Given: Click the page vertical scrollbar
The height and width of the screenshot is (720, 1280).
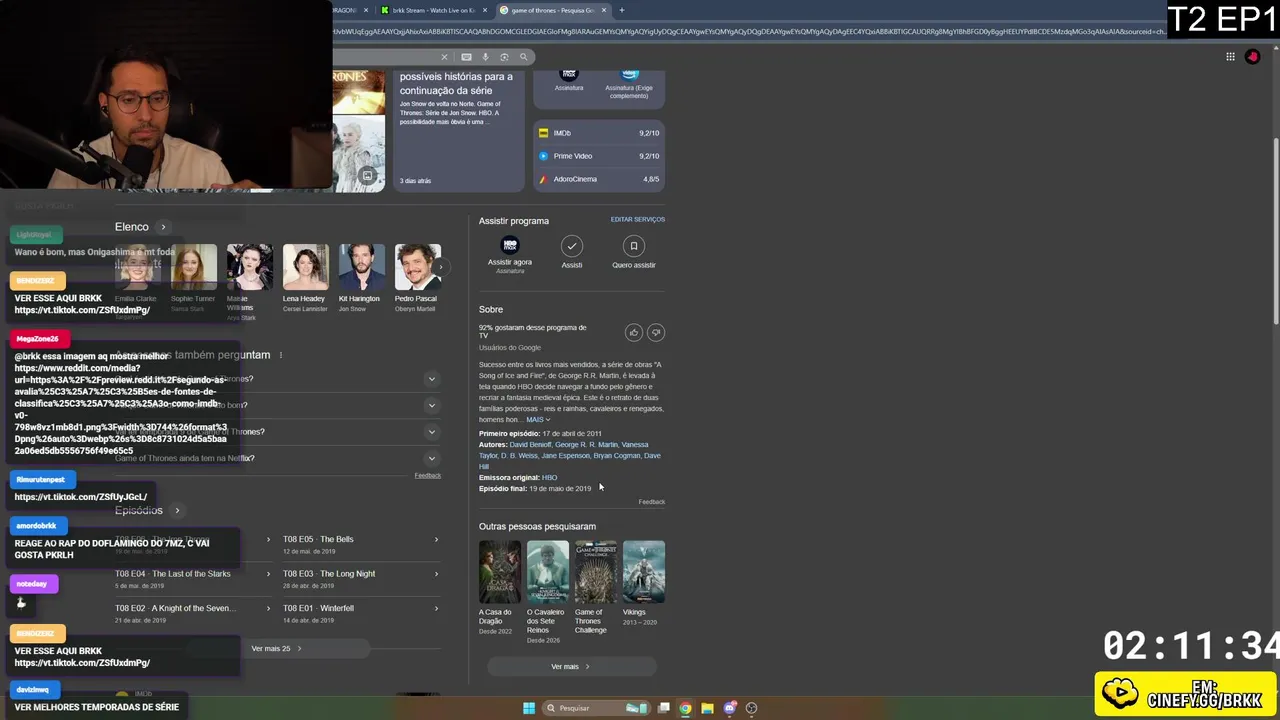Looking at the screenshot, I should pos(1275,230).
